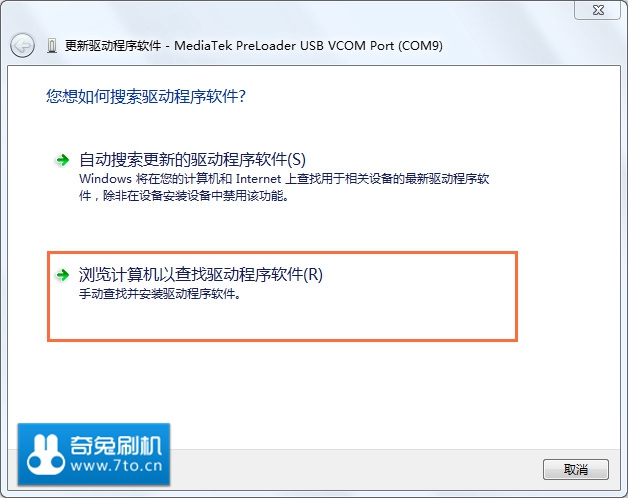Screen dimensions: 628x498
Task: Click the gray footer bar beside 取消
Action: pos(352,469)
